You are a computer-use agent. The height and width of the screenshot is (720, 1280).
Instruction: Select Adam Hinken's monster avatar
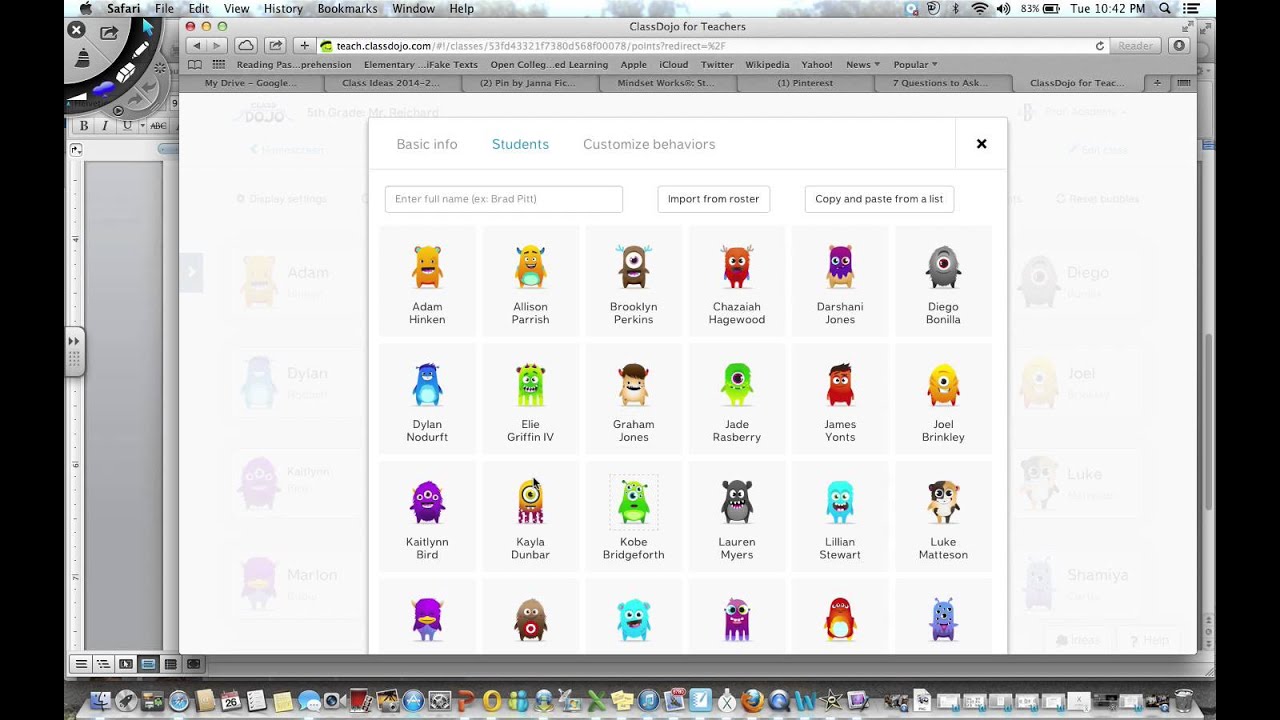427,266
